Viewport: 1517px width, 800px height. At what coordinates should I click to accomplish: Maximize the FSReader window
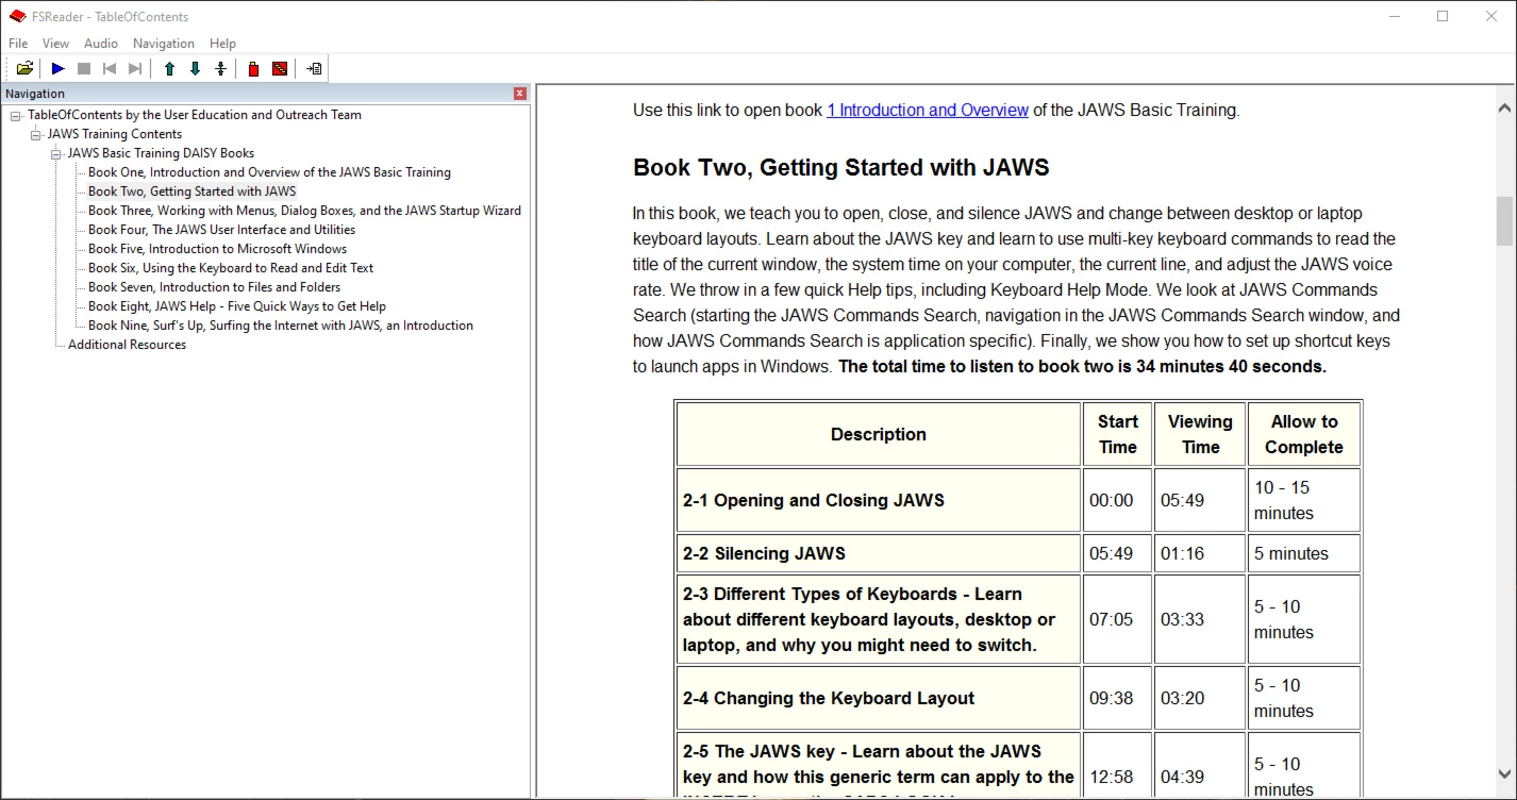point(1442,16)
